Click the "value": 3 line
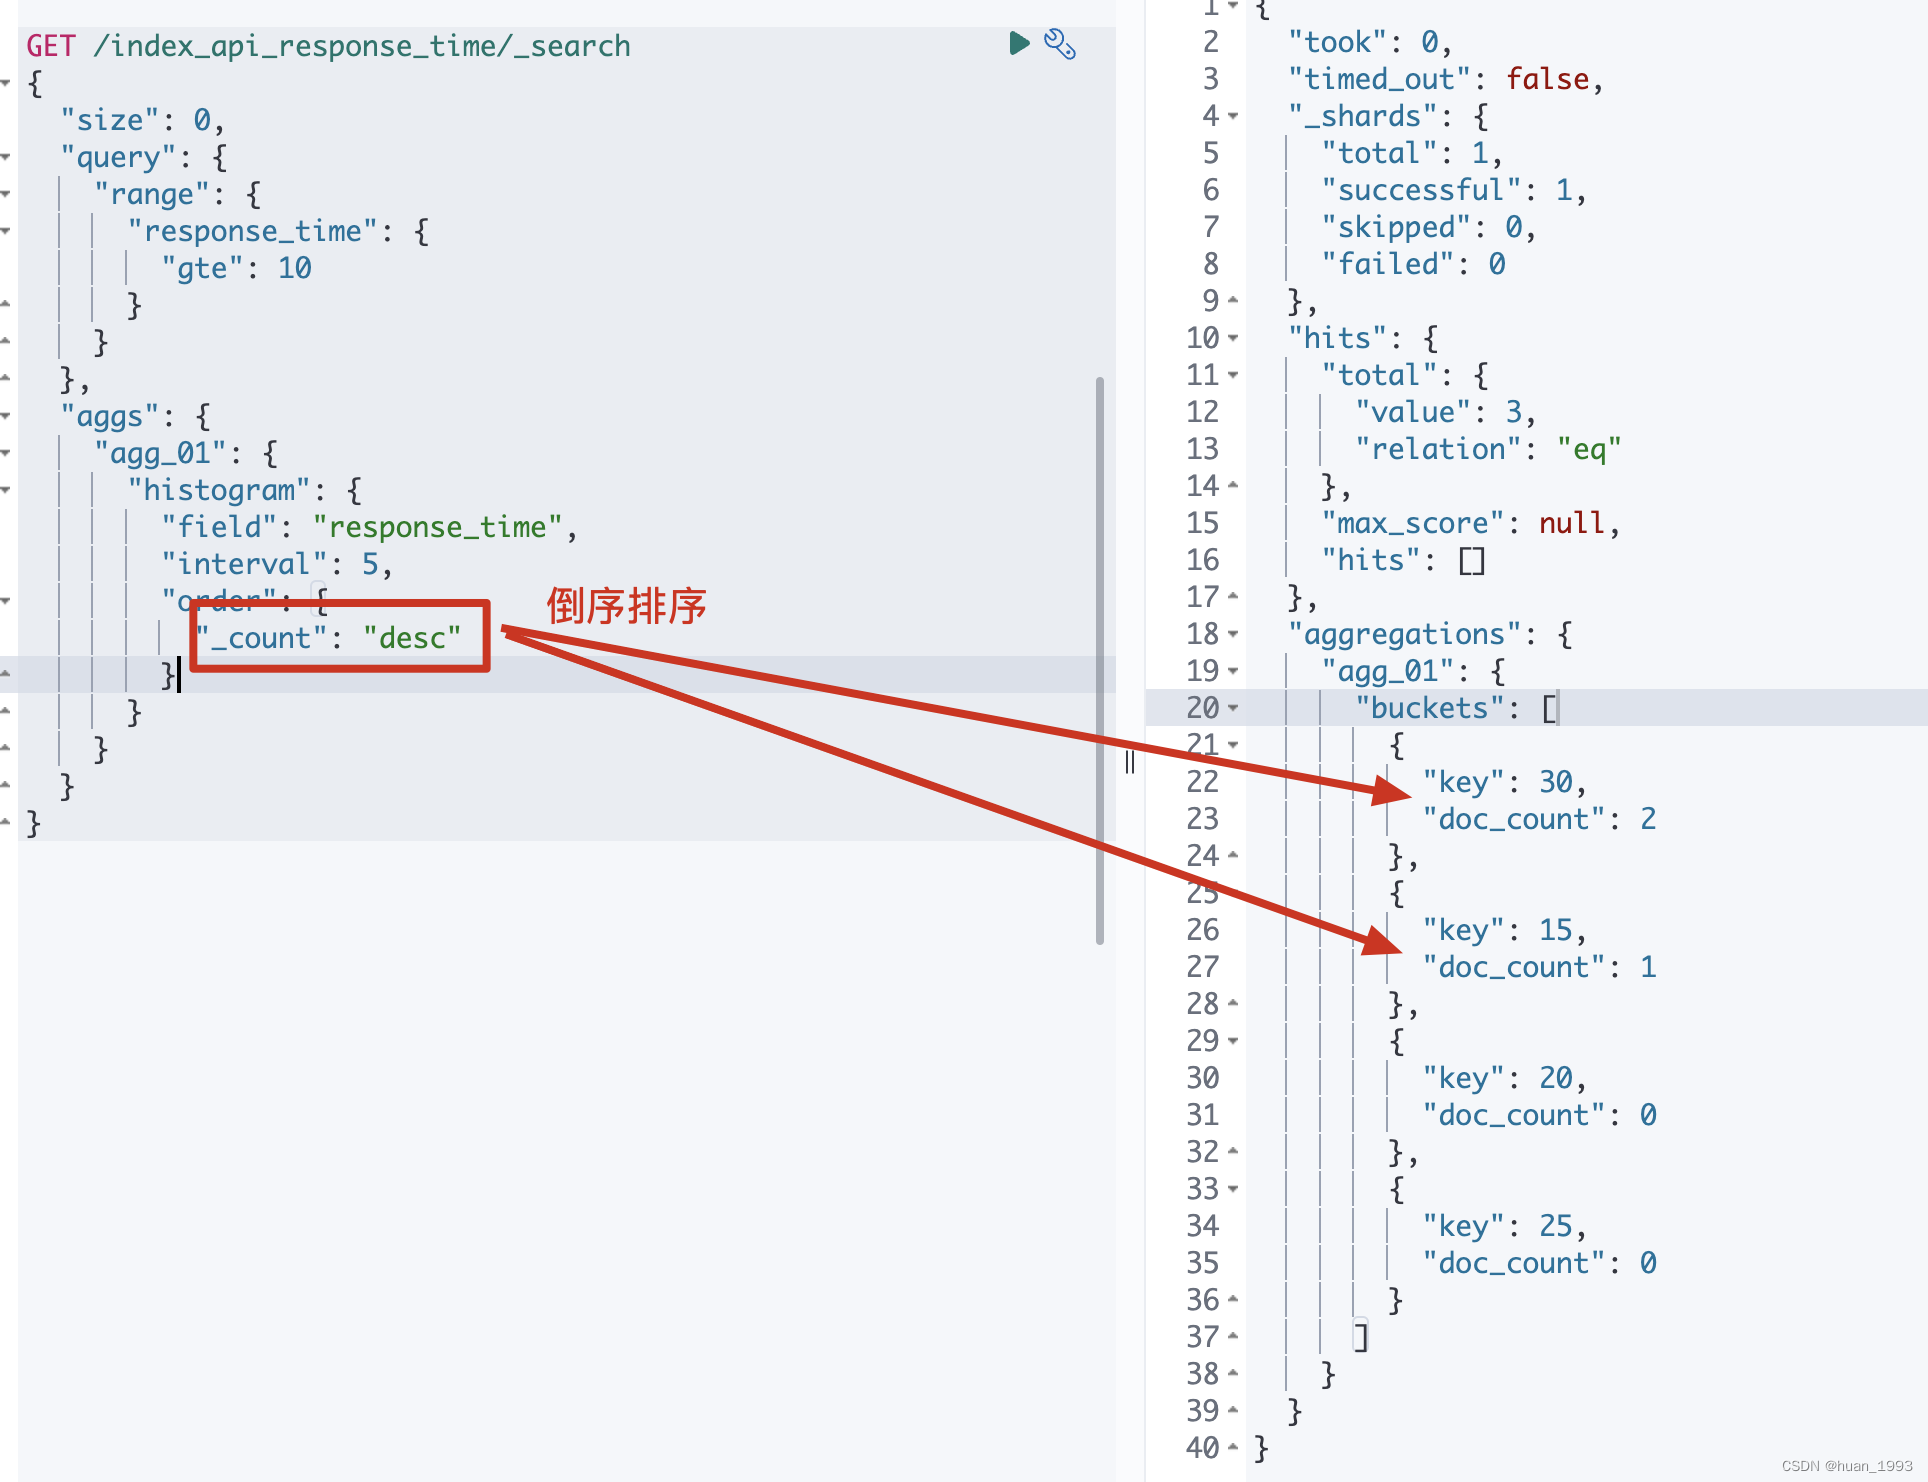1928x1482 pixels. (x=1446, y=413)
